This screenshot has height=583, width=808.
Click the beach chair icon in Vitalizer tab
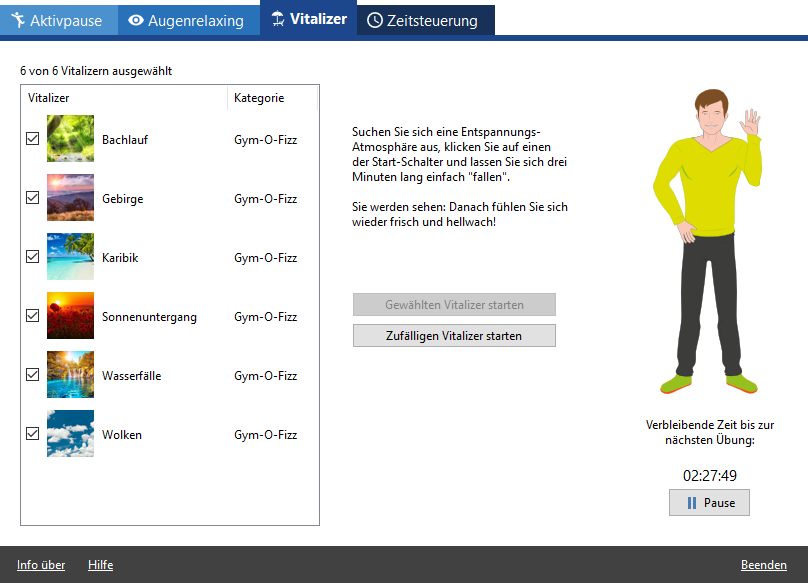tap(278, 19)
